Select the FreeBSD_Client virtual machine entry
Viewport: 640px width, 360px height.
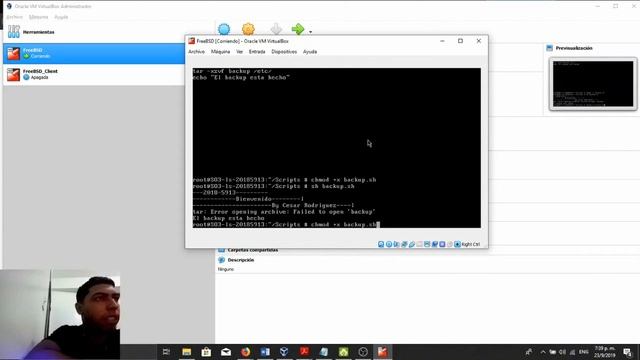(x=93, y=74)
